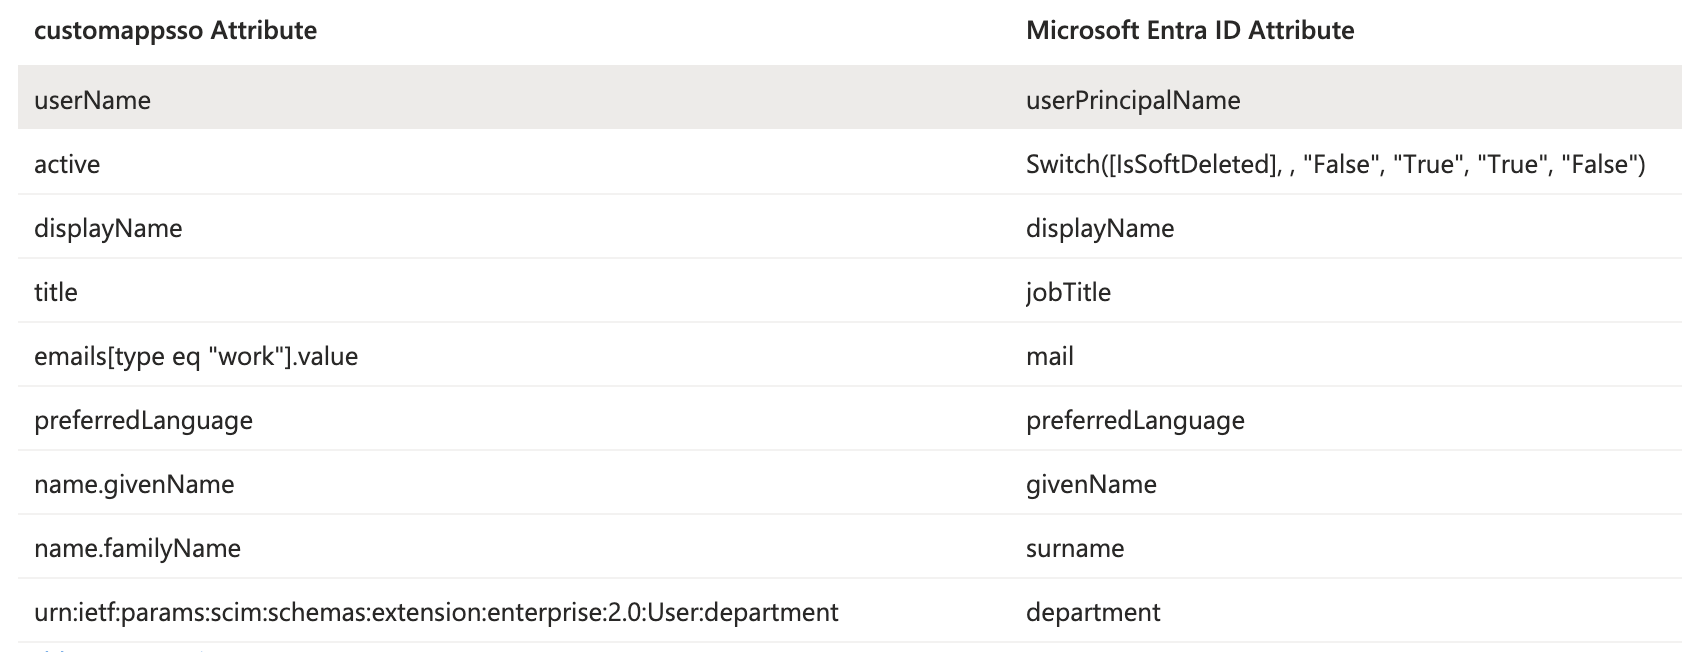Click preferredLanguage in Microsoft Entra ID column

[1134, 420]
